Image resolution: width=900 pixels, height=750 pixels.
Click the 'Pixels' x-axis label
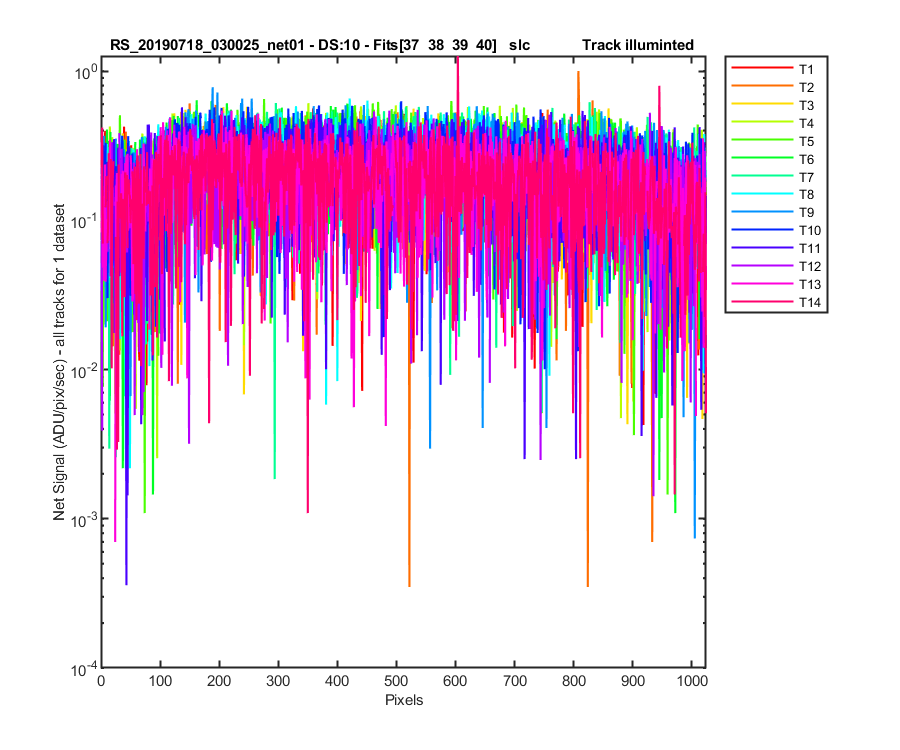point(404,700)
